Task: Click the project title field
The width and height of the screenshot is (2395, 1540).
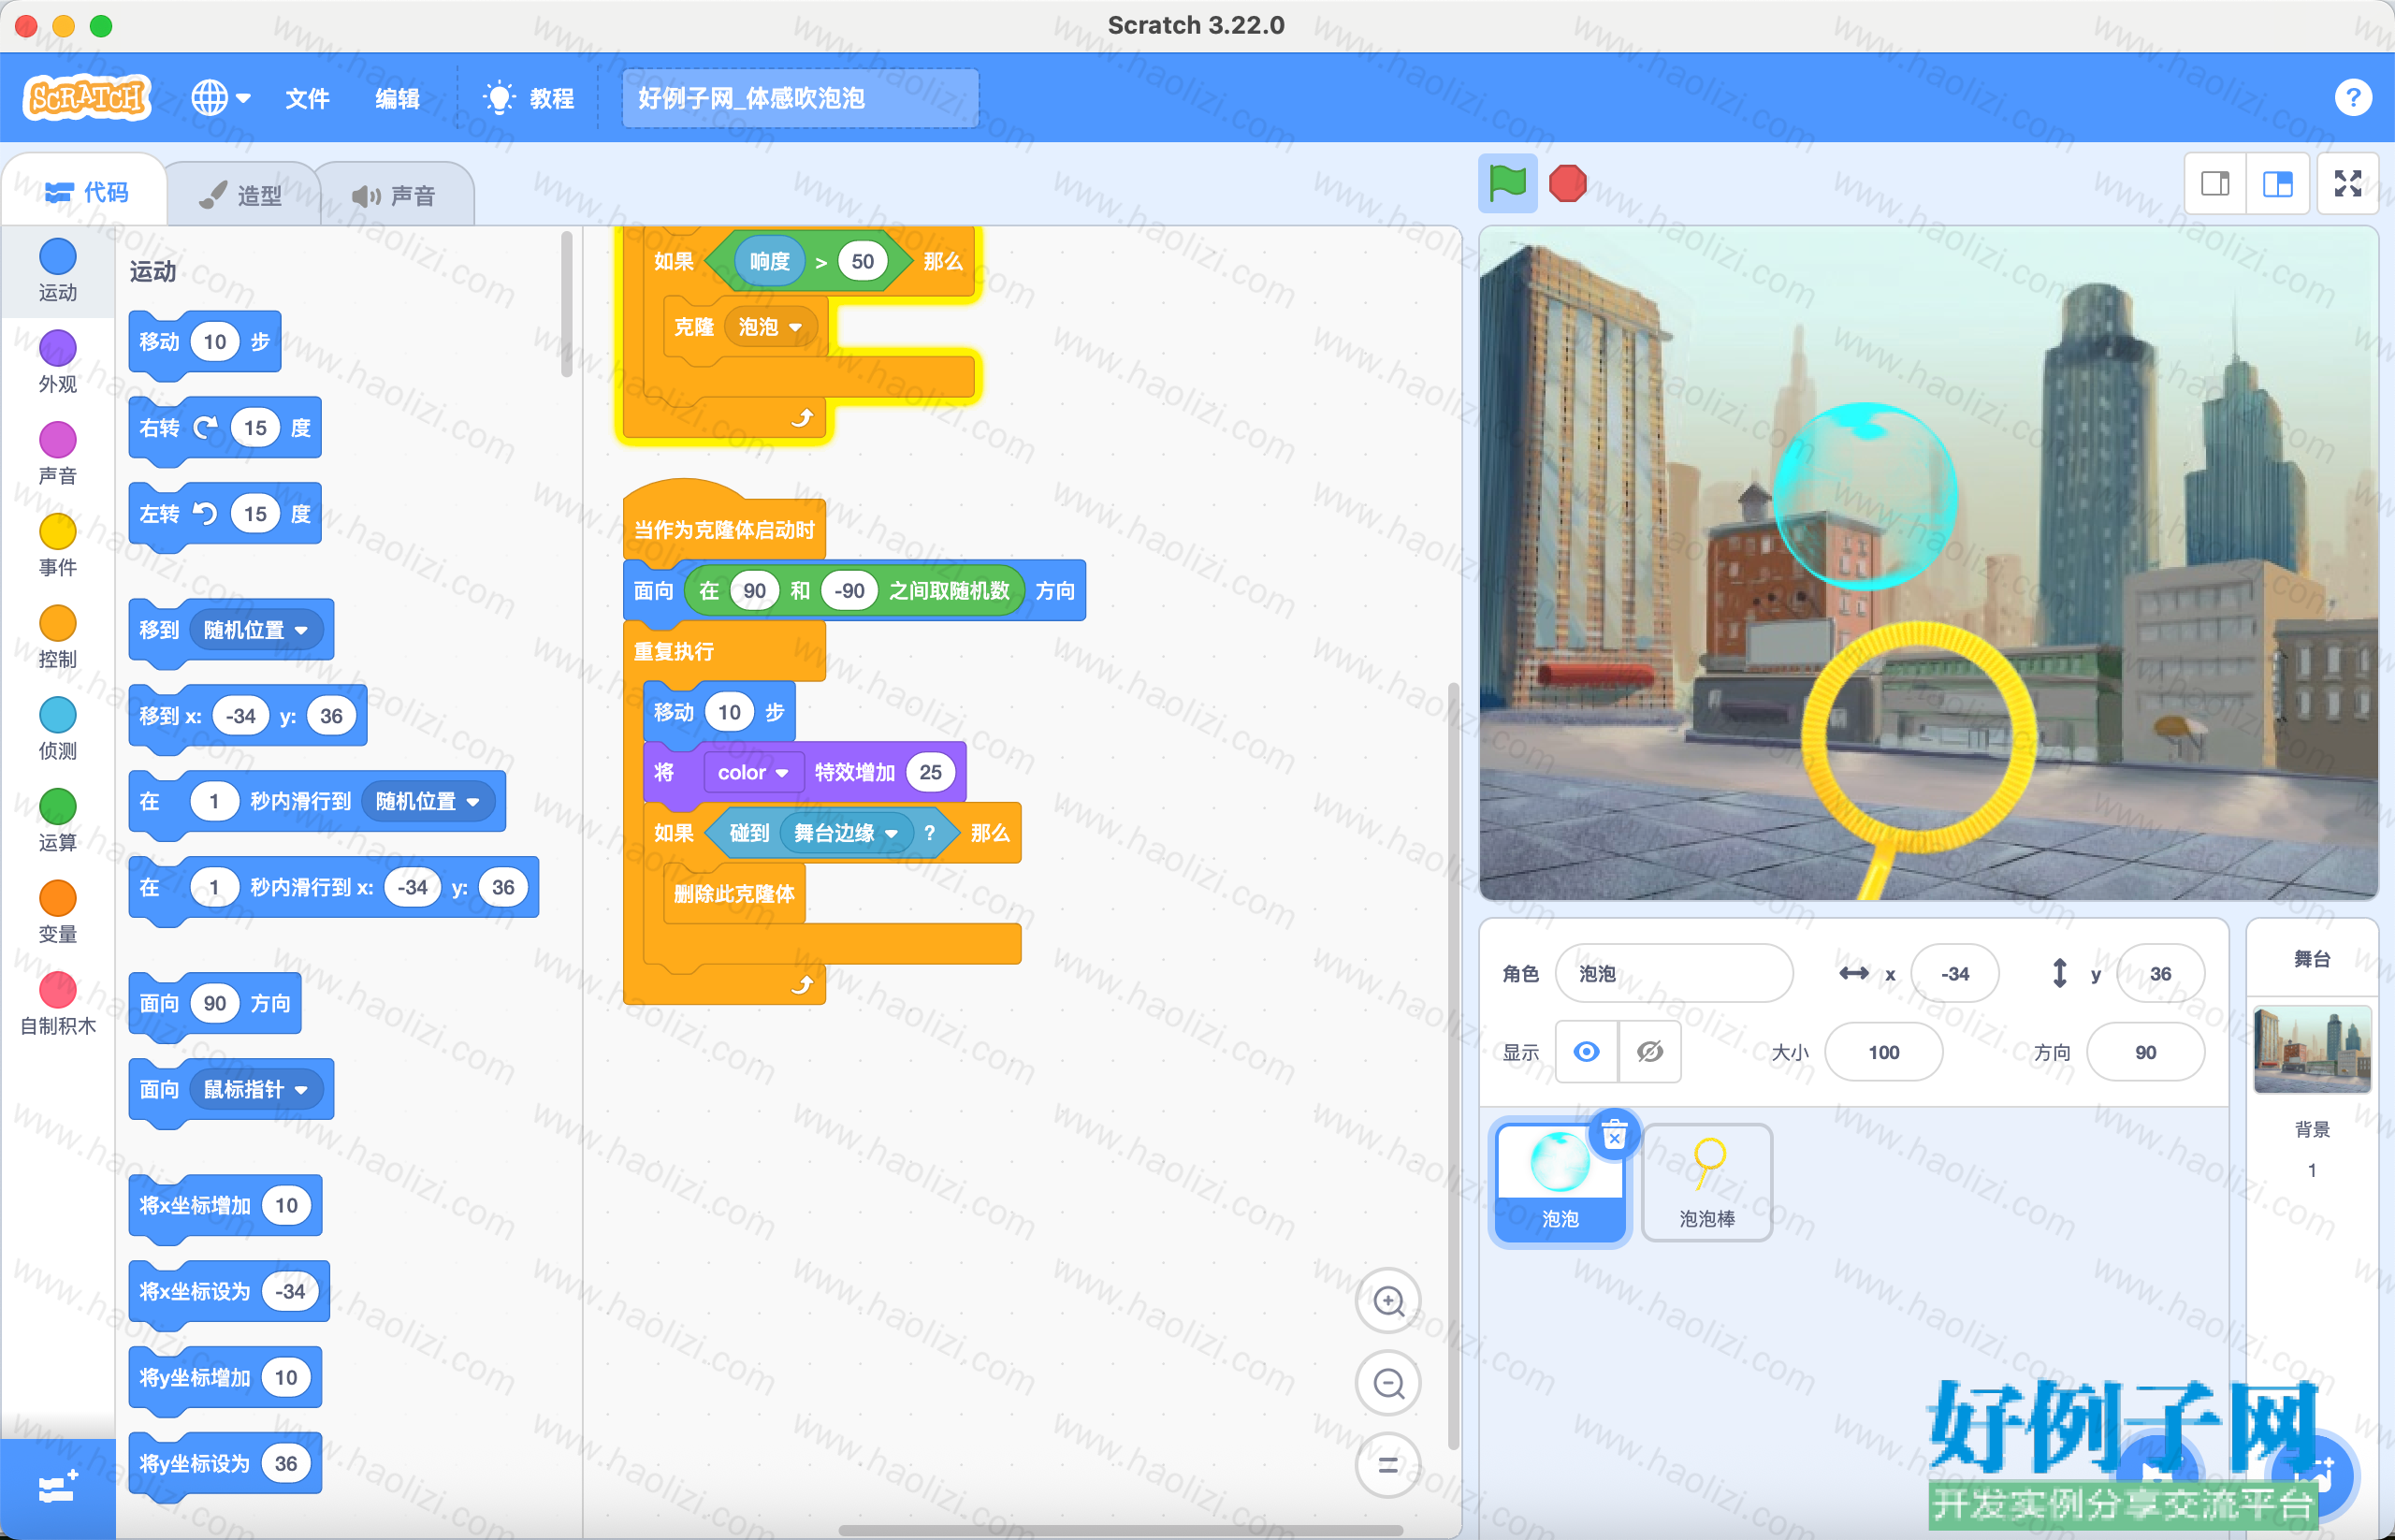Action: [x=799, y=98]
